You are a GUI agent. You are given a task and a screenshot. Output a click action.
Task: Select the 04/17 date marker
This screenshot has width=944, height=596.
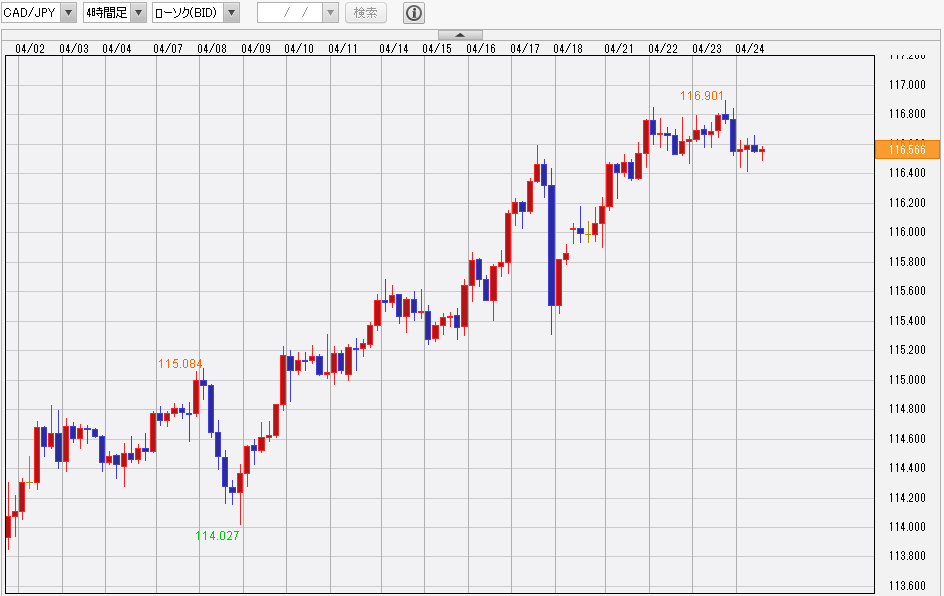coord(525,48)
